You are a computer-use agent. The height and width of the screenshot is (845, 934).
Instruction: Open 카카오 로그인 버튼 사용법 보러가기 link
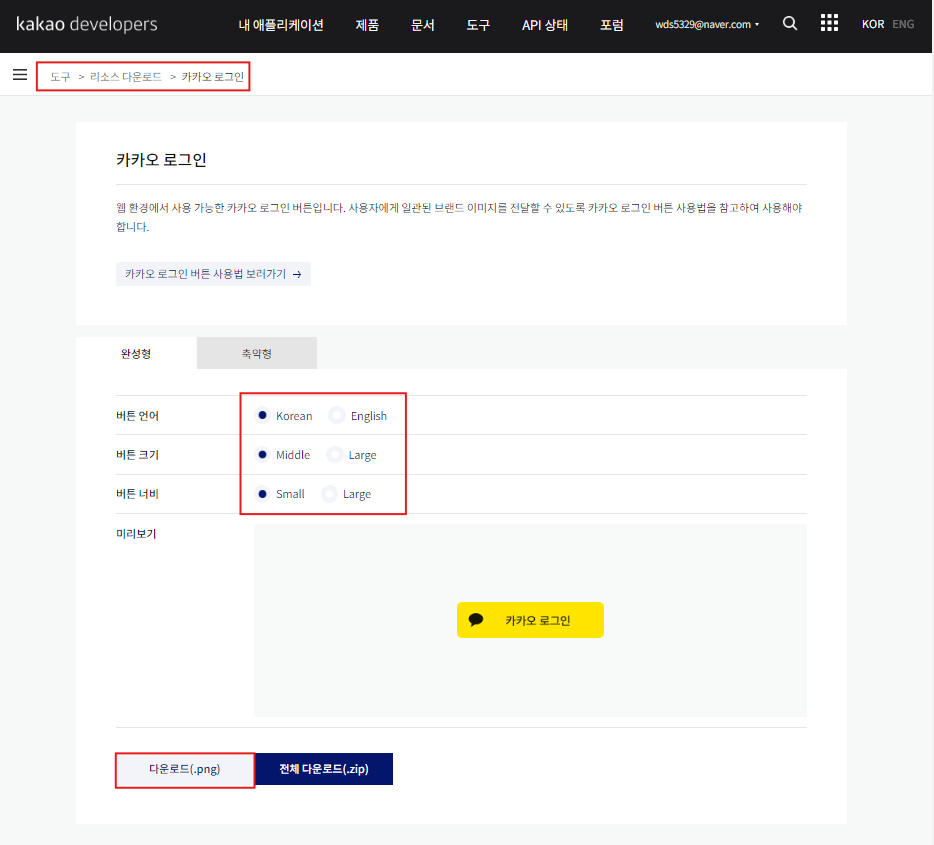[213, 274]
